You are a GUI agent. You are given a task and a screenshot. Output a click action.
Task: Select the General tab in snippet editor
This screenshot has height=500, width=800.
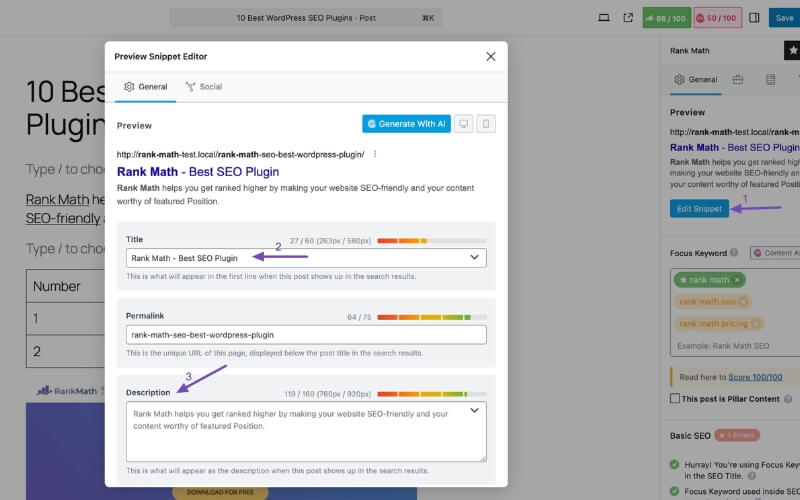point(145,87)
